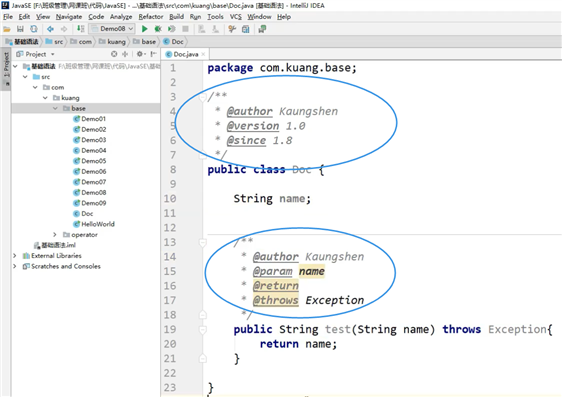Click the highlighted @return tag
This screenshot has height=397, width=562.
point(276,286)
